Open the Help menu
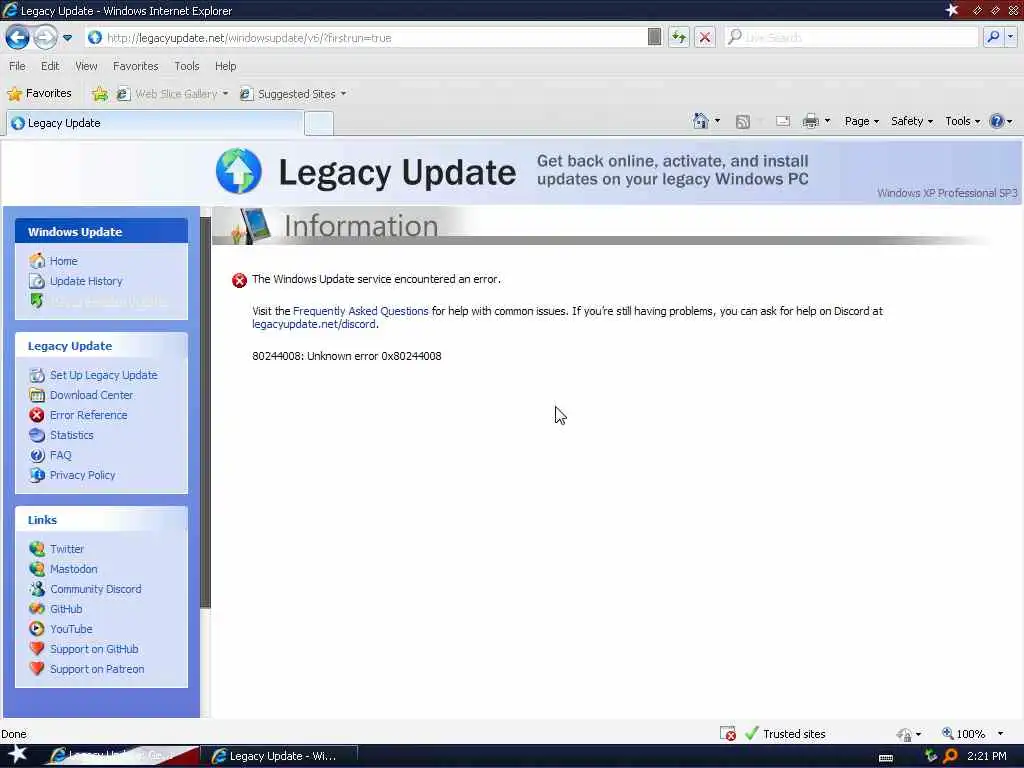Image resolution: width=1024 pixels, height=768 pixels. pyautogui.click(x=225, y=66)
